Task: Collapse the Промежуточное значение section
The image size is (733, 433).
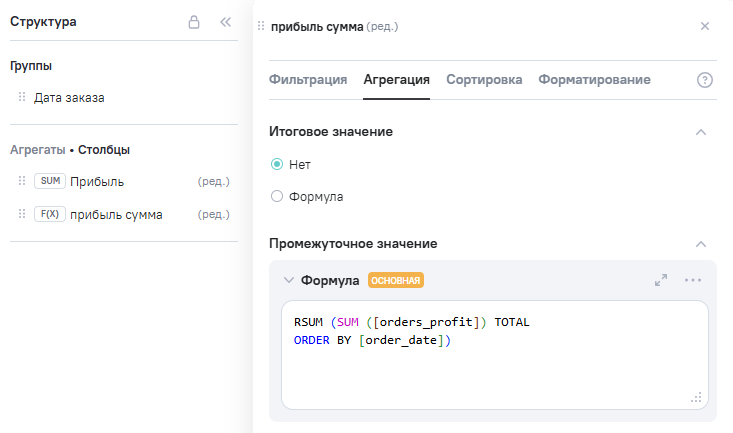Action: tap(701, 244)
